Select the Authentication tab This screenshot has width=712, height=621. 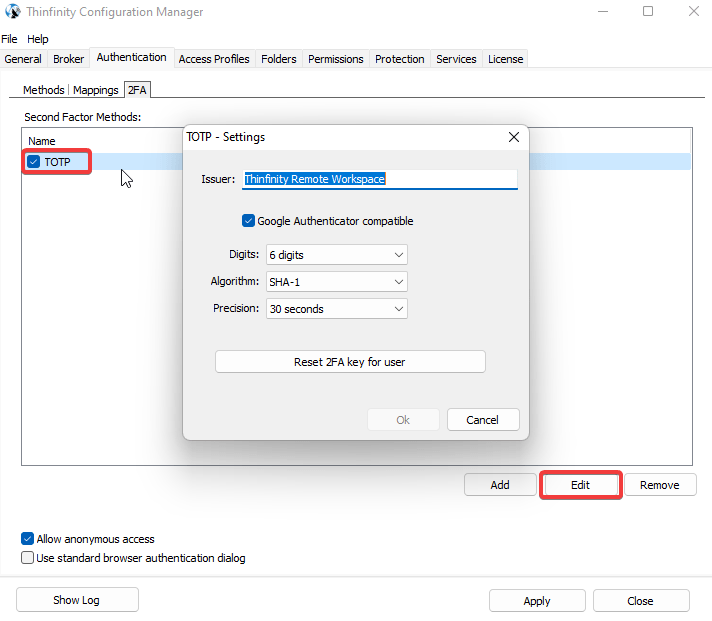132,58
